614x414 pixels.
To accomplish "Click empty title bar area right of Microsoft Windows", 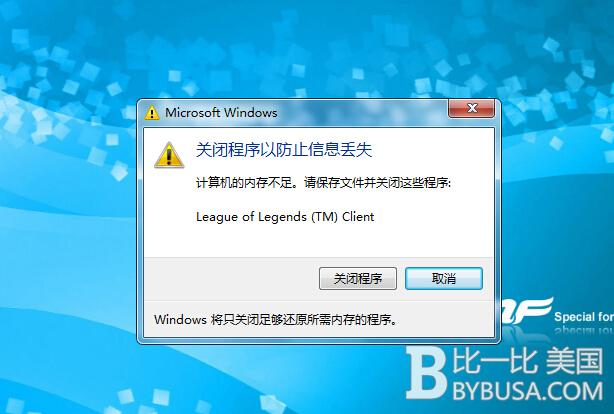I will tap(362, 113).
